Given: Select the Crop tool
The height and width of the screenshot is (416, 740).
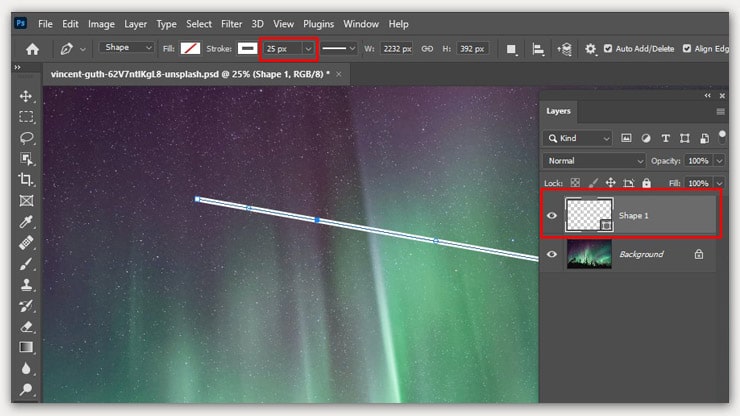Looking at the screenshot, I should point(26,179).
